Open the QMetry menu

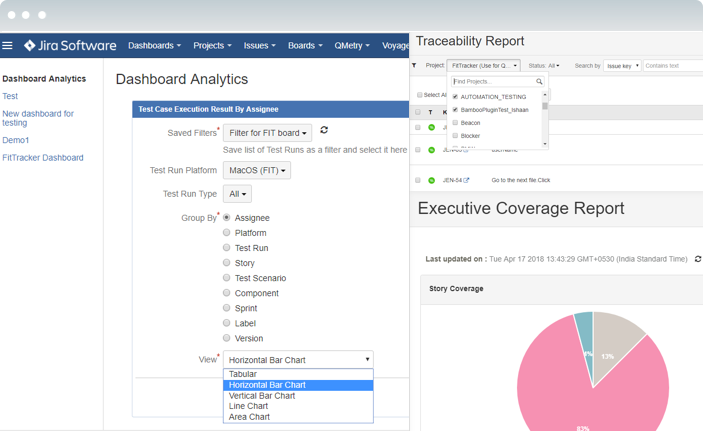pos(352,45)
